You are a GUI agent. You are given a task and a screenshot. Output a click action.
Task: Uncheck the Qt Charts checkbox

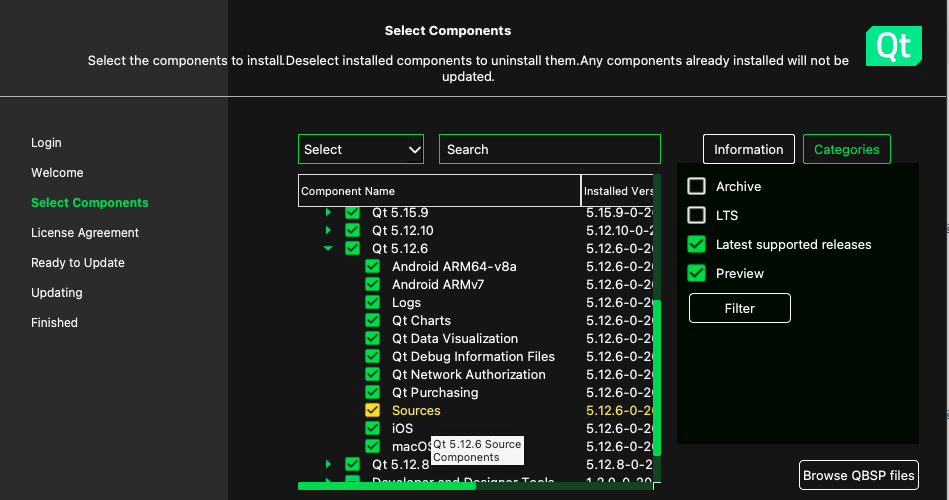(372, 320)
